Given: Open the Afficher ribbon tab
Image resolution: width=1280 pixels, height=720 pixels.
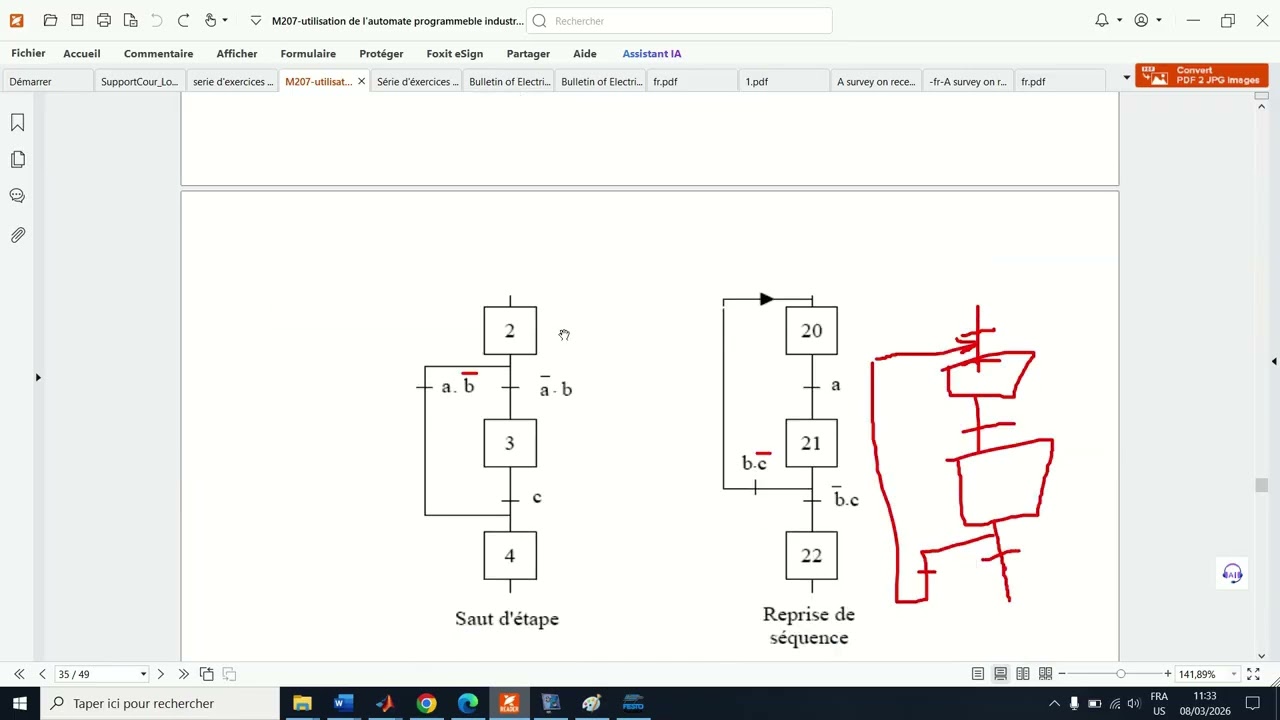Looking at the screenshot, I should pyautogui.click(x=237, y=54).
